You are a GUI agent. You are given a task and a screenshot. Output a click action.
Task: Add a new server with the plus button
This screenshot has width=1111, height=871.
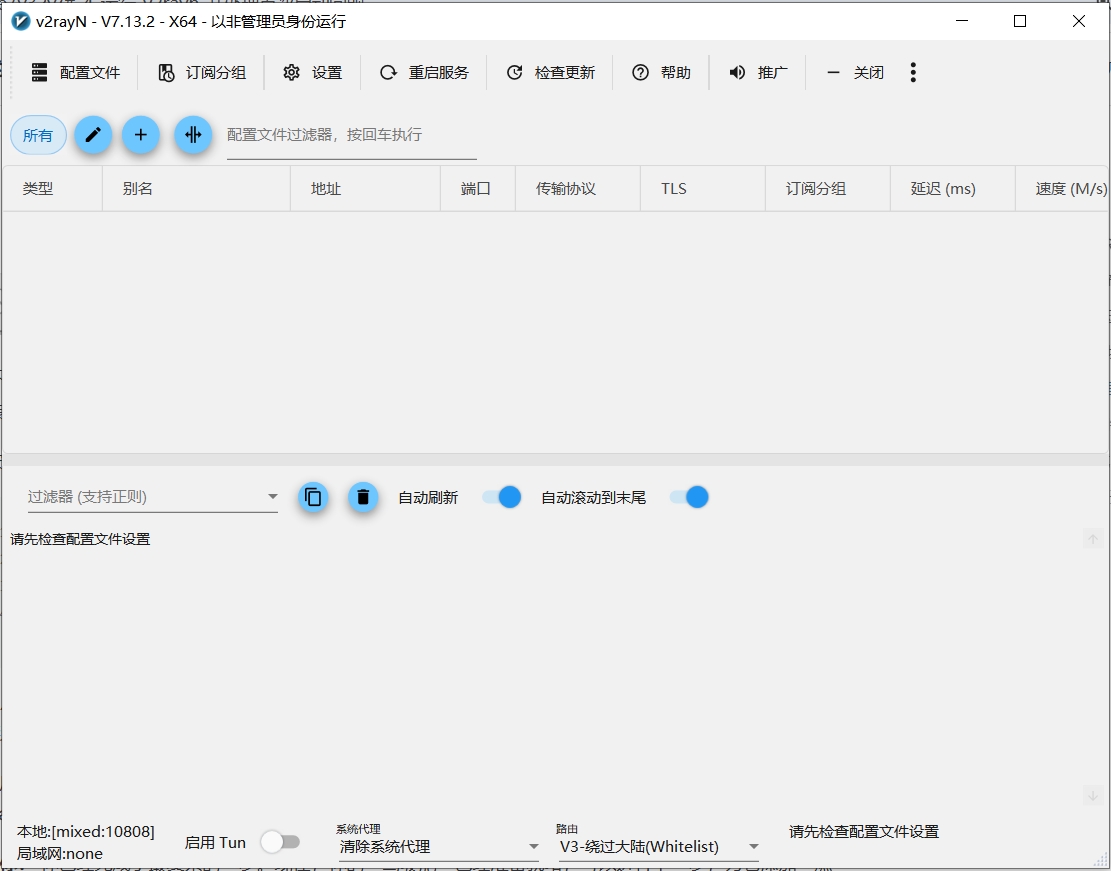(x=140, y=135)
